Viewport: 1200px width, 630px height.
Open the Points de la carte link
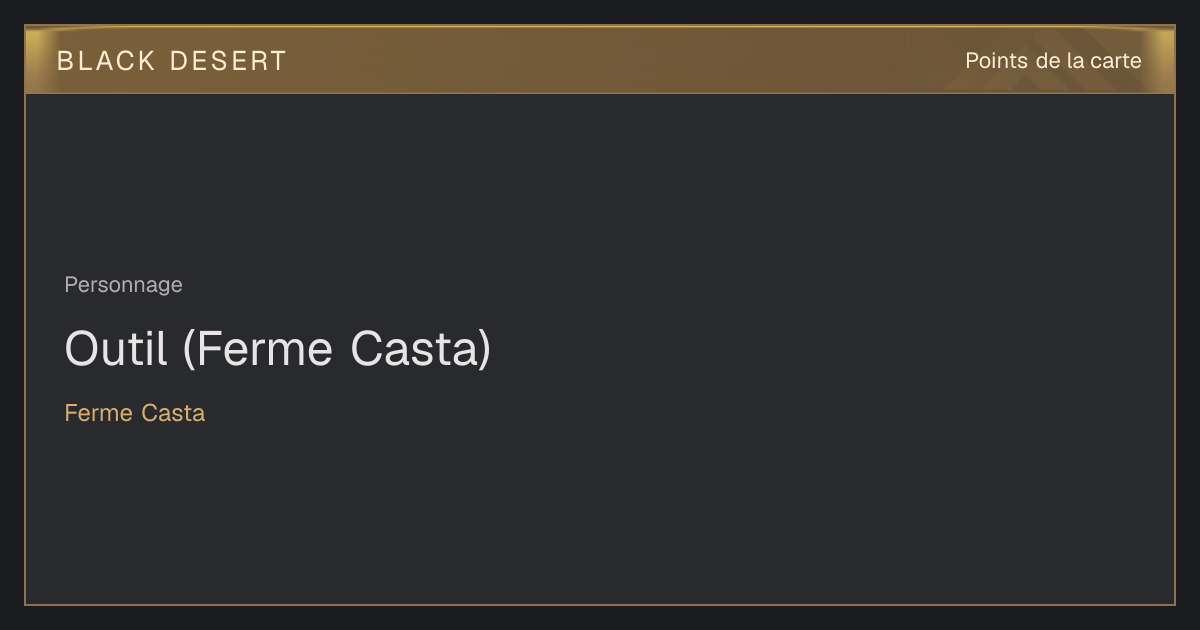click(1053, 61)
